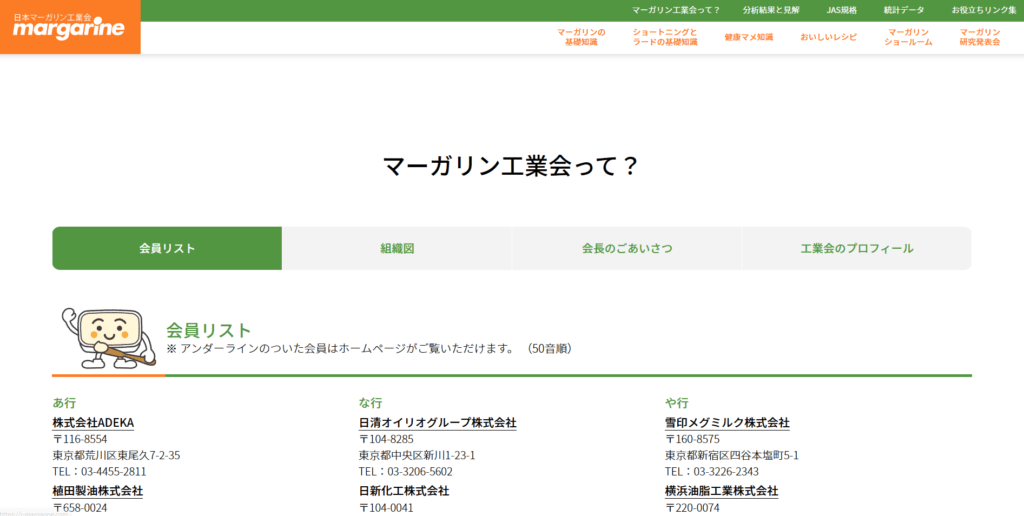Viewport: 1024px width, 516px height.
Task: Open the マーガリン工業会って？ top menu link
Action: coord(676,10)
